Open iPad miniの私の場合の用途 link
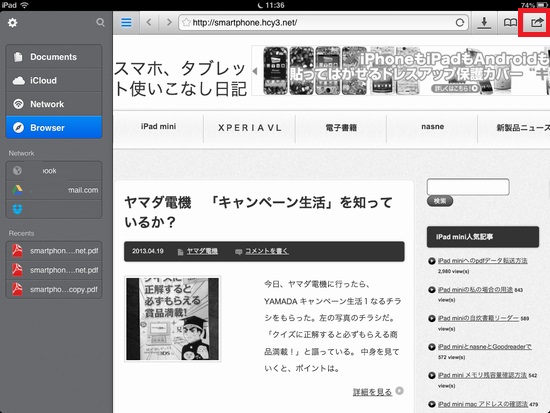The height and width of the screenshot is (413, 550). coord(475,289)
